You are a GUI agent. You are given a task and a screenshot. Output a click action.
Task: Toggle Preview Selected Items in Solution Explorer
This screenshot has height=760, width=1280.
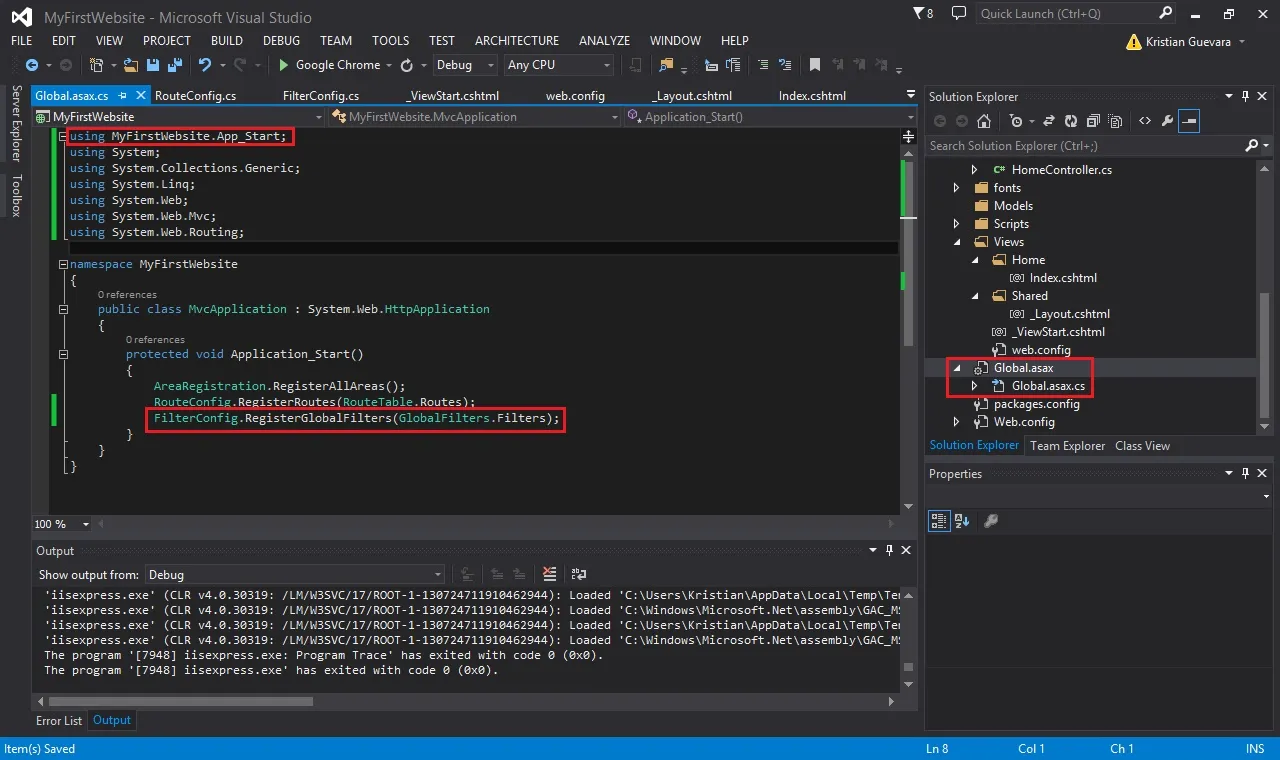click(1189, 121)
